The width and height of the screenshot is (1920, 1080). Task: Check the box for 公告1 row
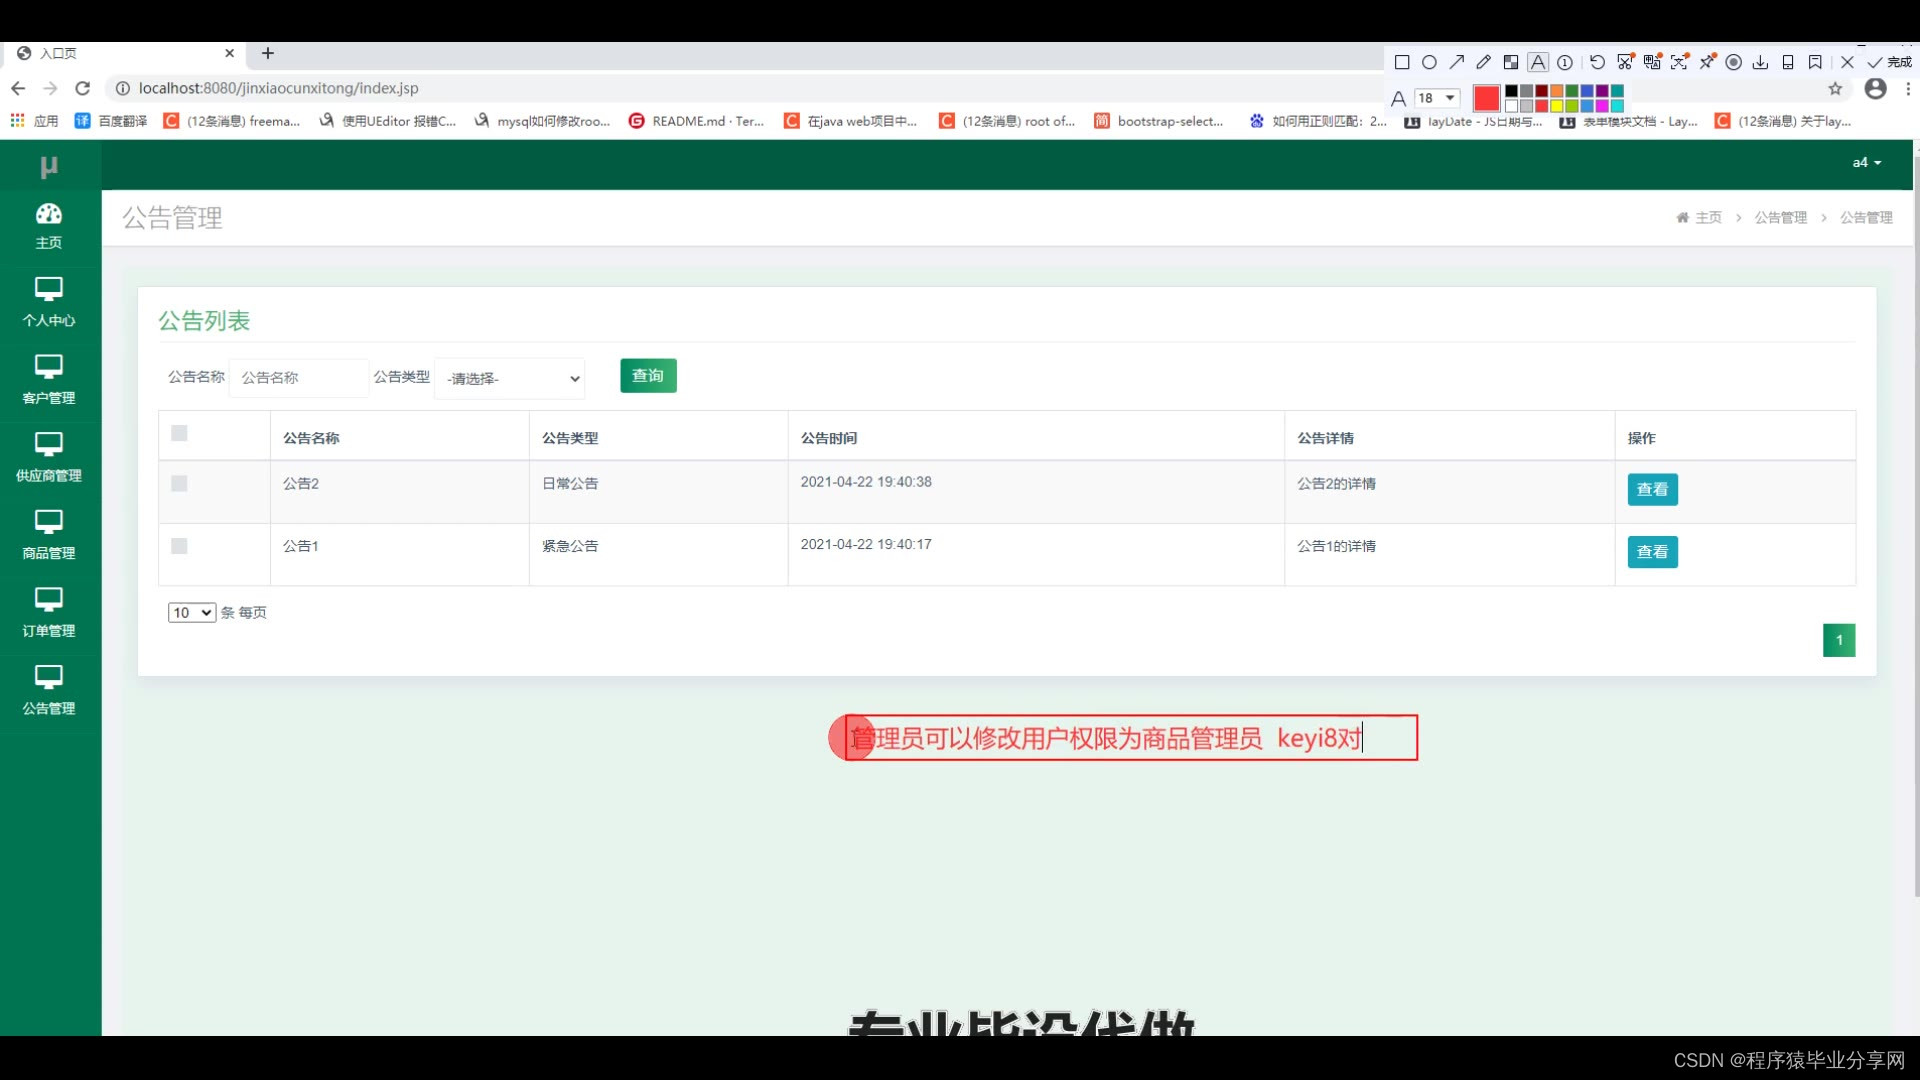point(179,546)
